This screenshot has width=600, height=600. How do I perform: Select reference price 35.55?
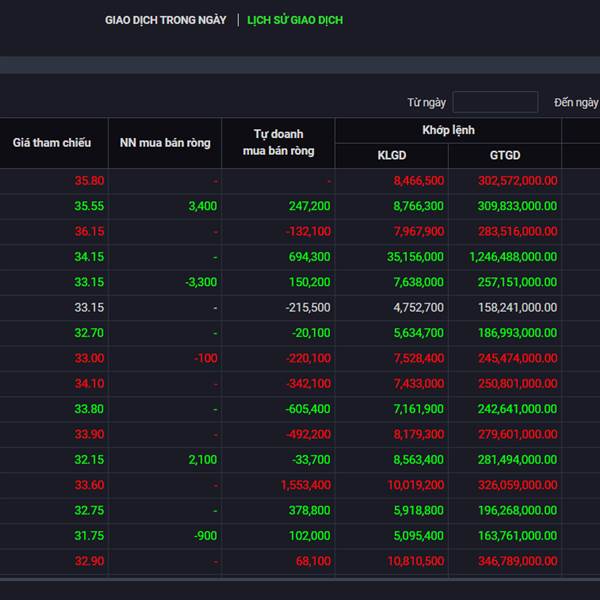tap(89, 206)
